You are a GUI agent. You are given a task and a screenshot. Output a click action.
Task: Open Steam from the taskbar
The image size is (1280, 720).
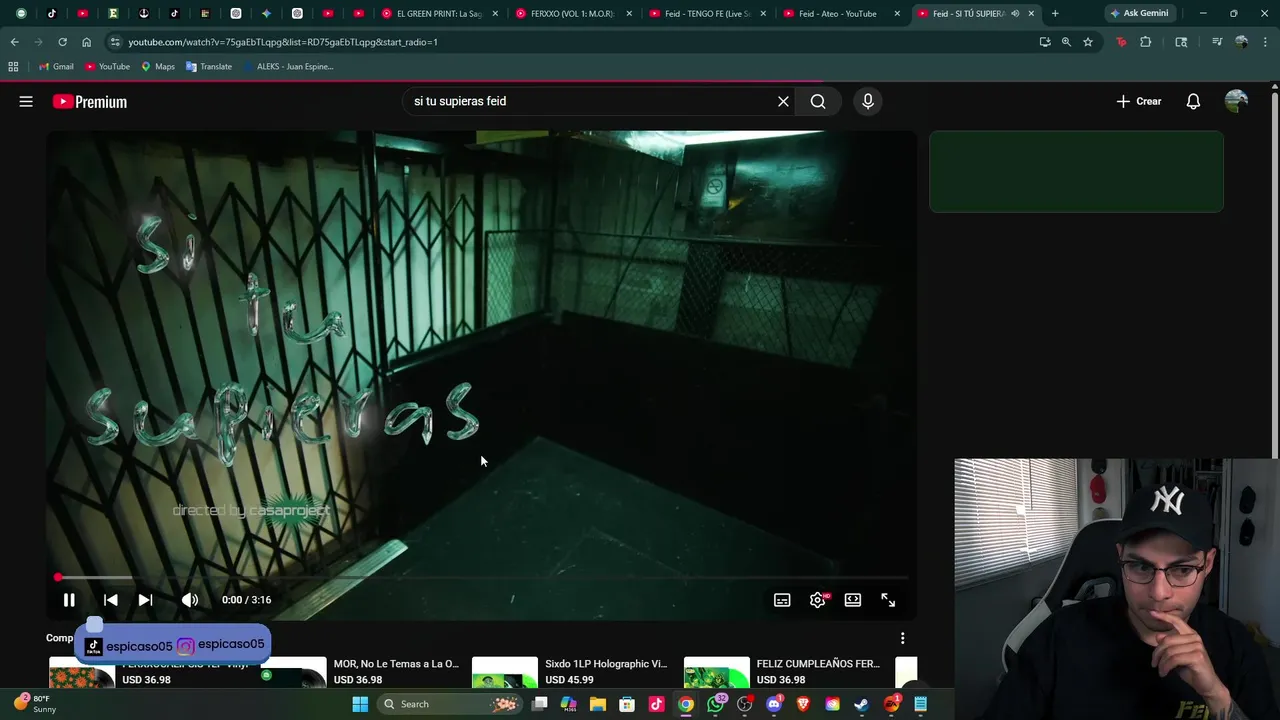(x=861, y=704)
